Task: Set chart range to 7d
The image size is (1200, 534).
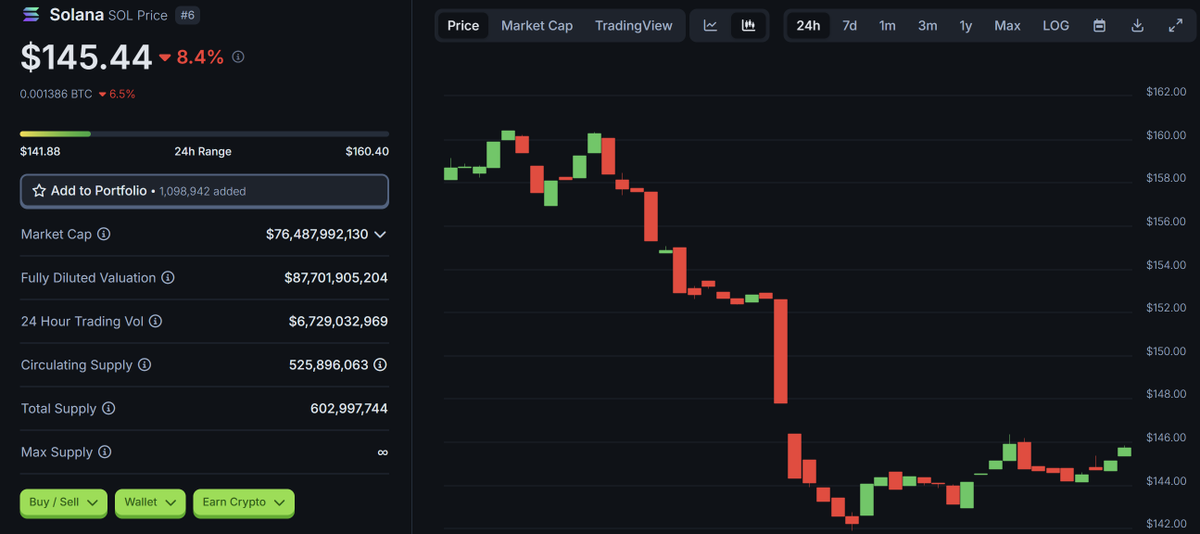Action: [849, 26]
